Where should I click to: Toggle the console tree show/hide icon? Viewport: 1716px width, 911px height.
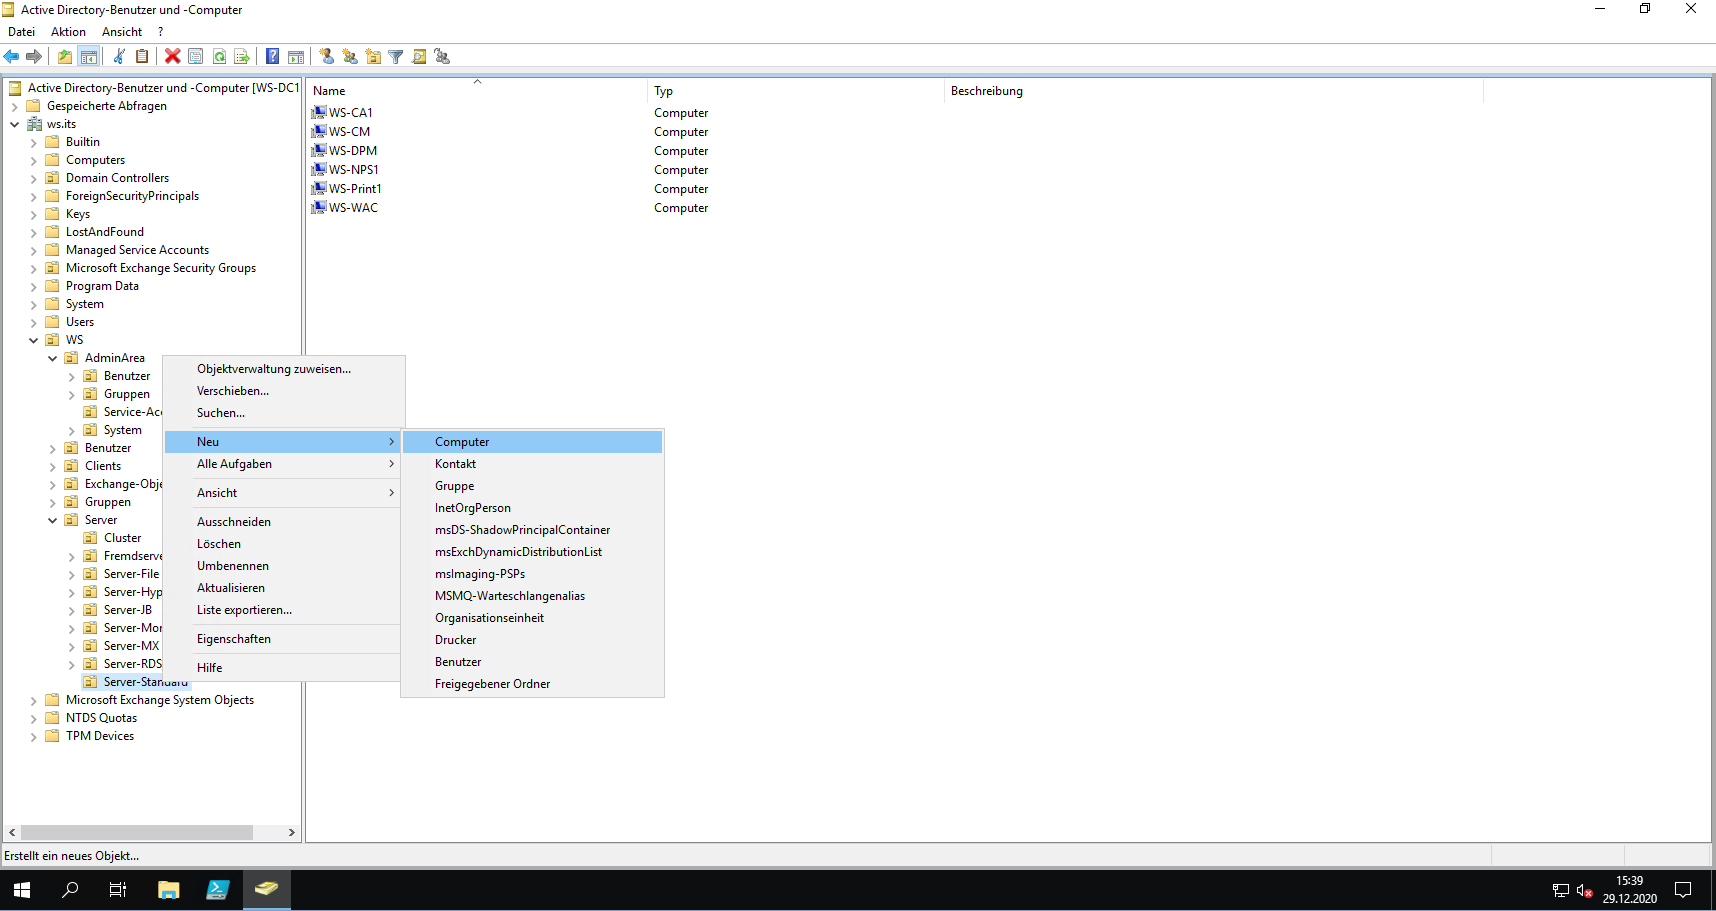coord(89,57)
